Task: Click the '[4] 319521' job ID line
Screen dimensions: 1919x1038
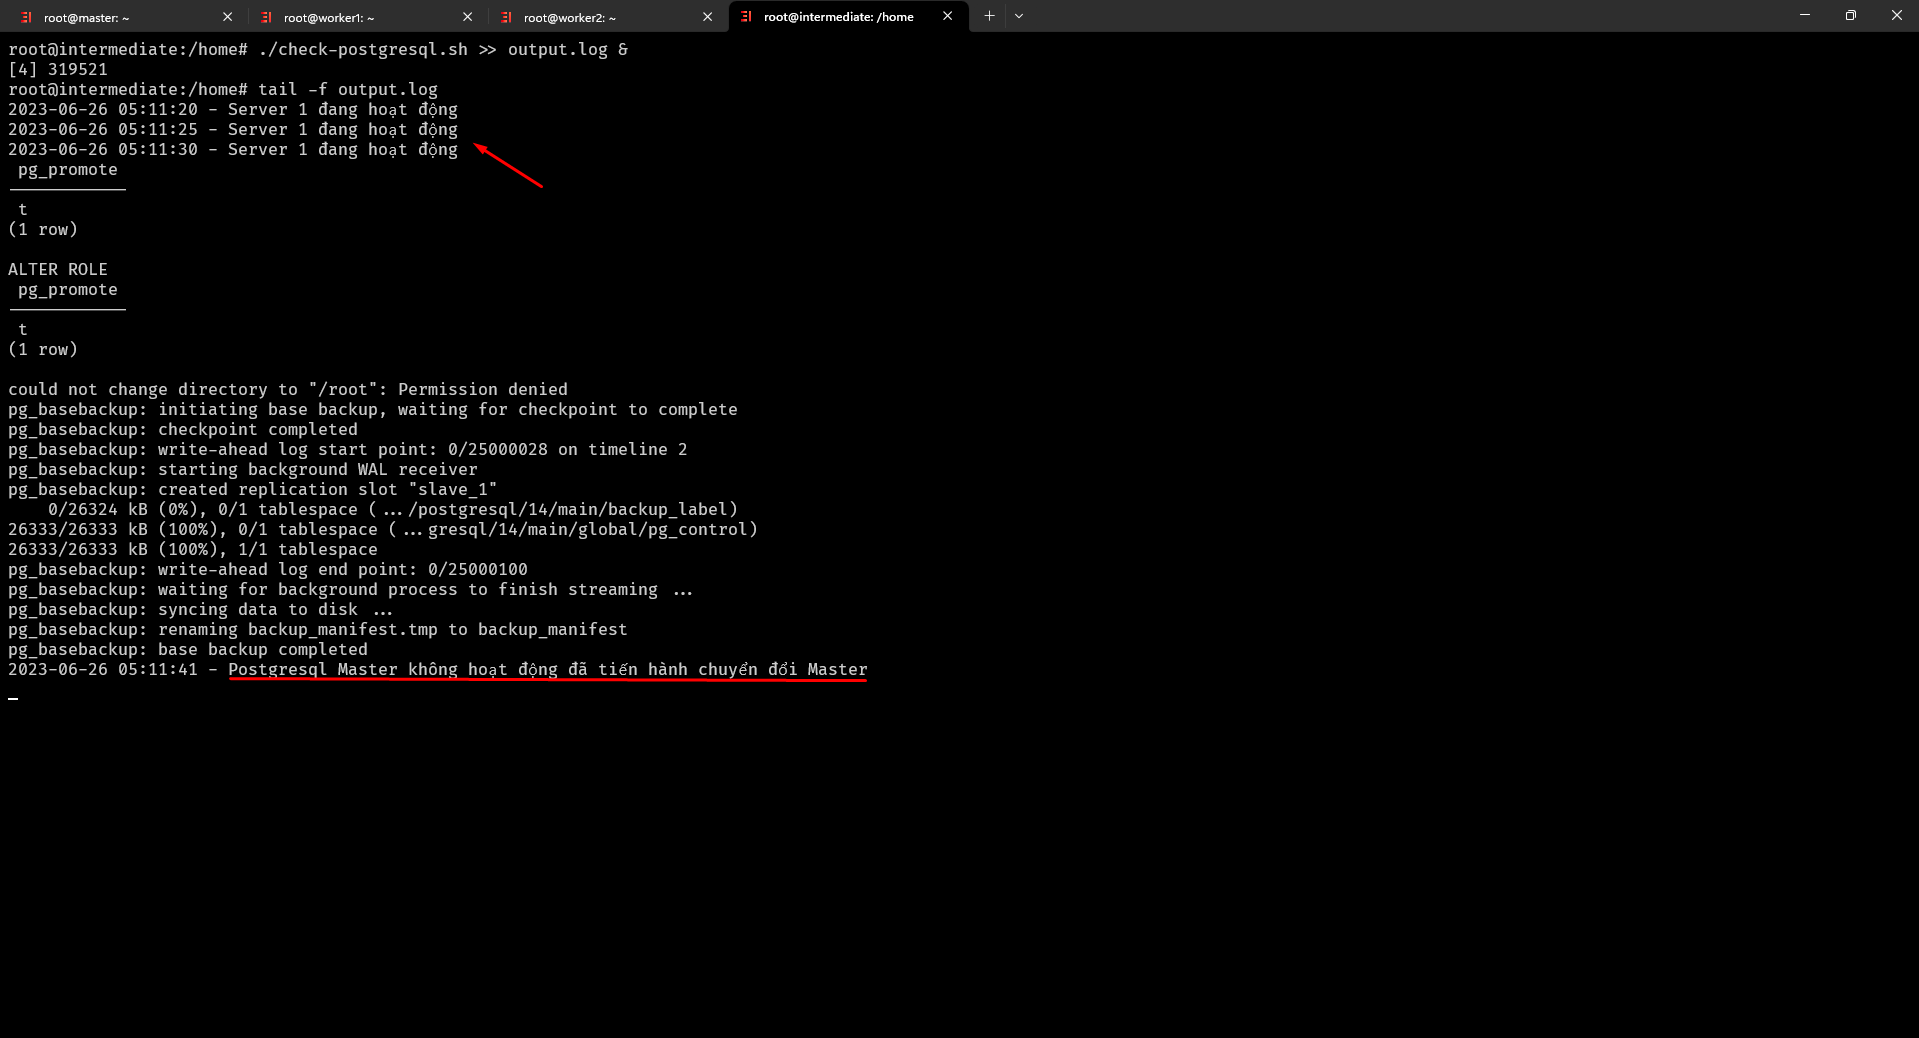Action: coord(58,69)
